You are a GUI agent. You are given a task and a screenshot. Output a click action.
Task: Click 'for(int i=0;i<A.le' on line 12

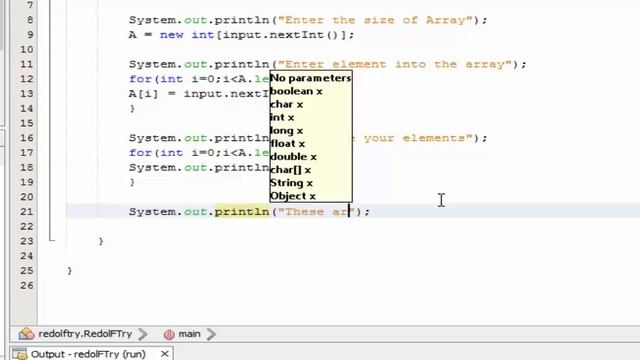tap(199, 79)
